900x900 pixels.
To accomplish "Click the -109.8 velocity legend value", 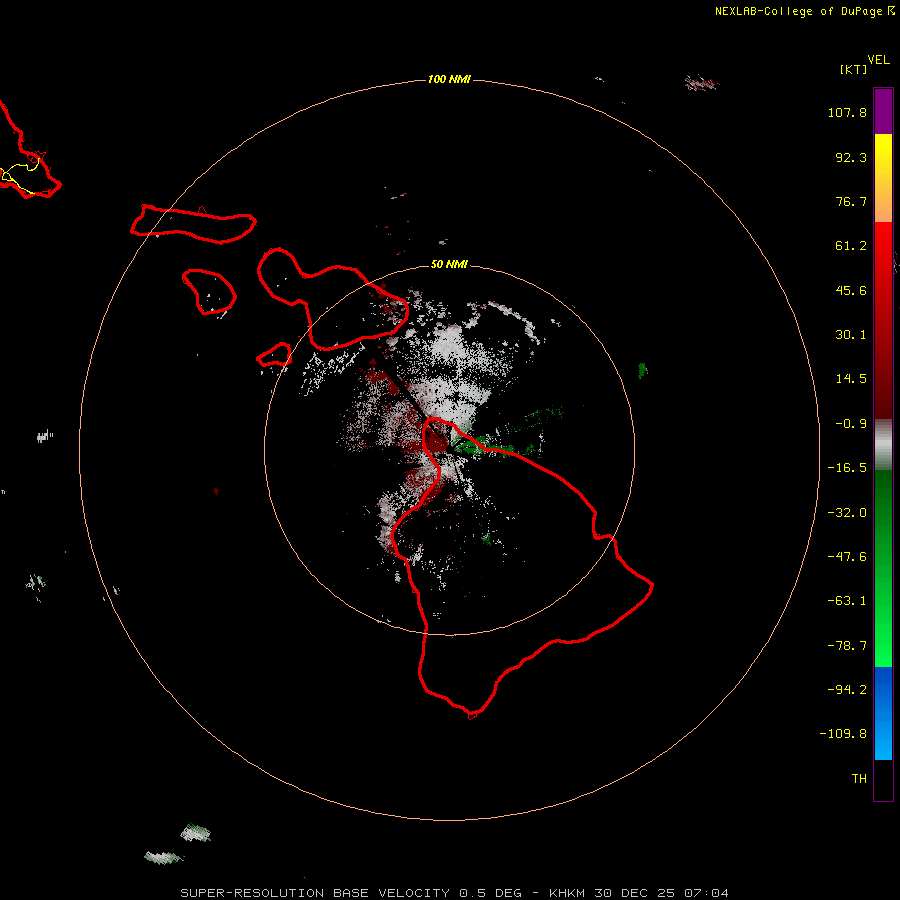I will tap(843, 734).
